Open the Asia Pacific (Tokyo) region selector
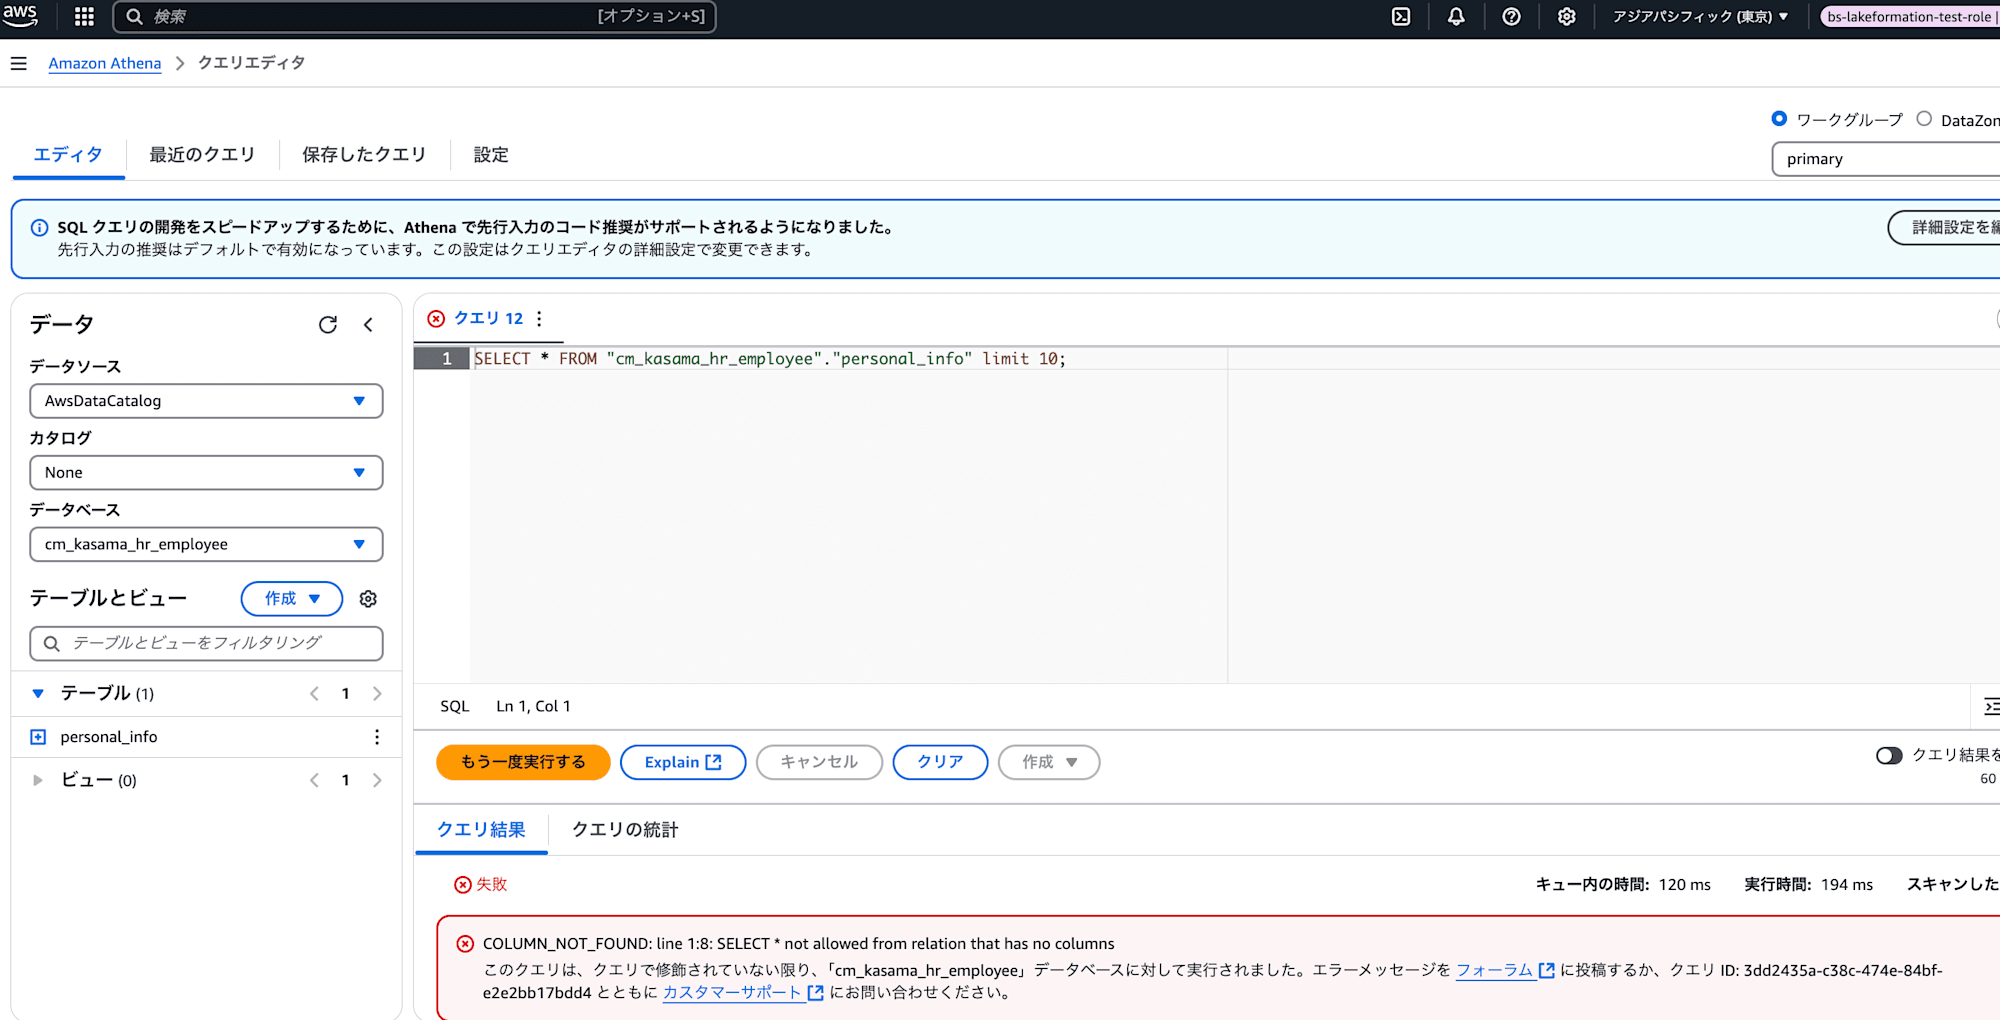The height and width of the screenshot is (1020, 2000). click(x=1700, y=16)
